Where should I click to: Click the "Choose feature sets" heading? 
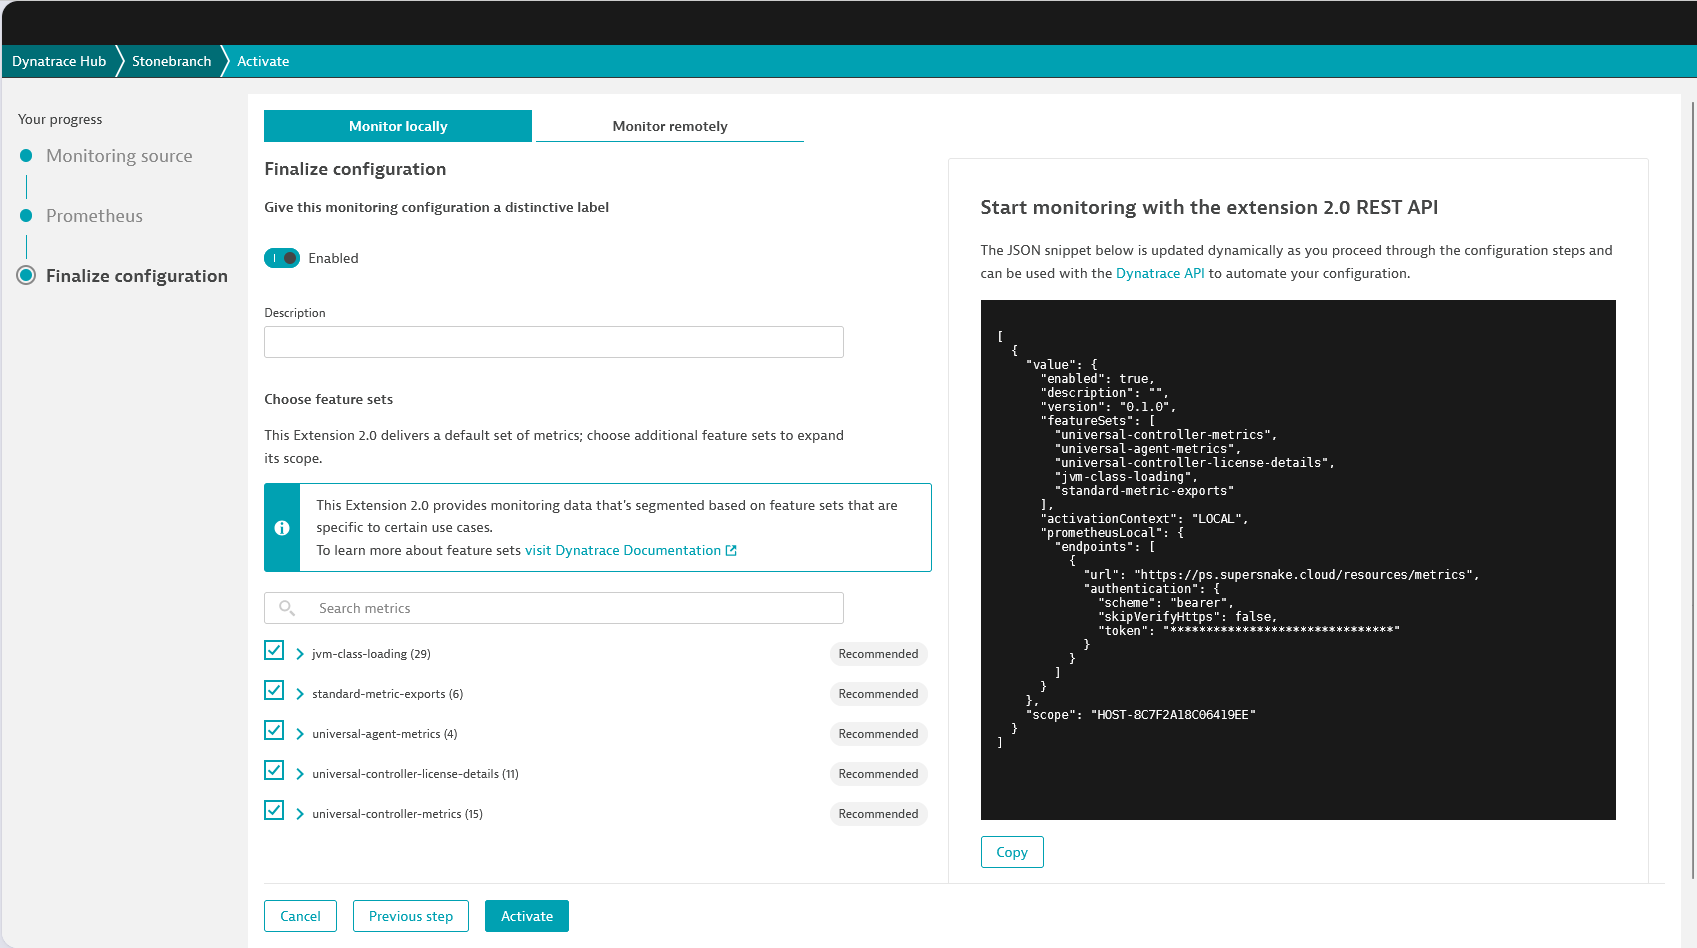tap(328, 399)
